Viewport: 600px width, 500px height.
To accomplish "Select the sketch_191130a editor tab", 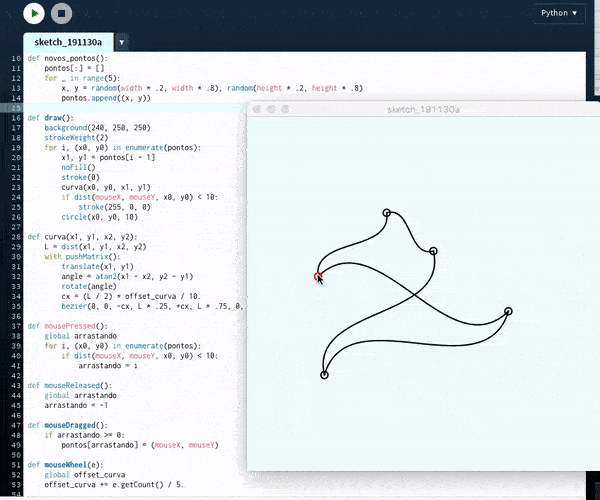I will click(69, 43).
